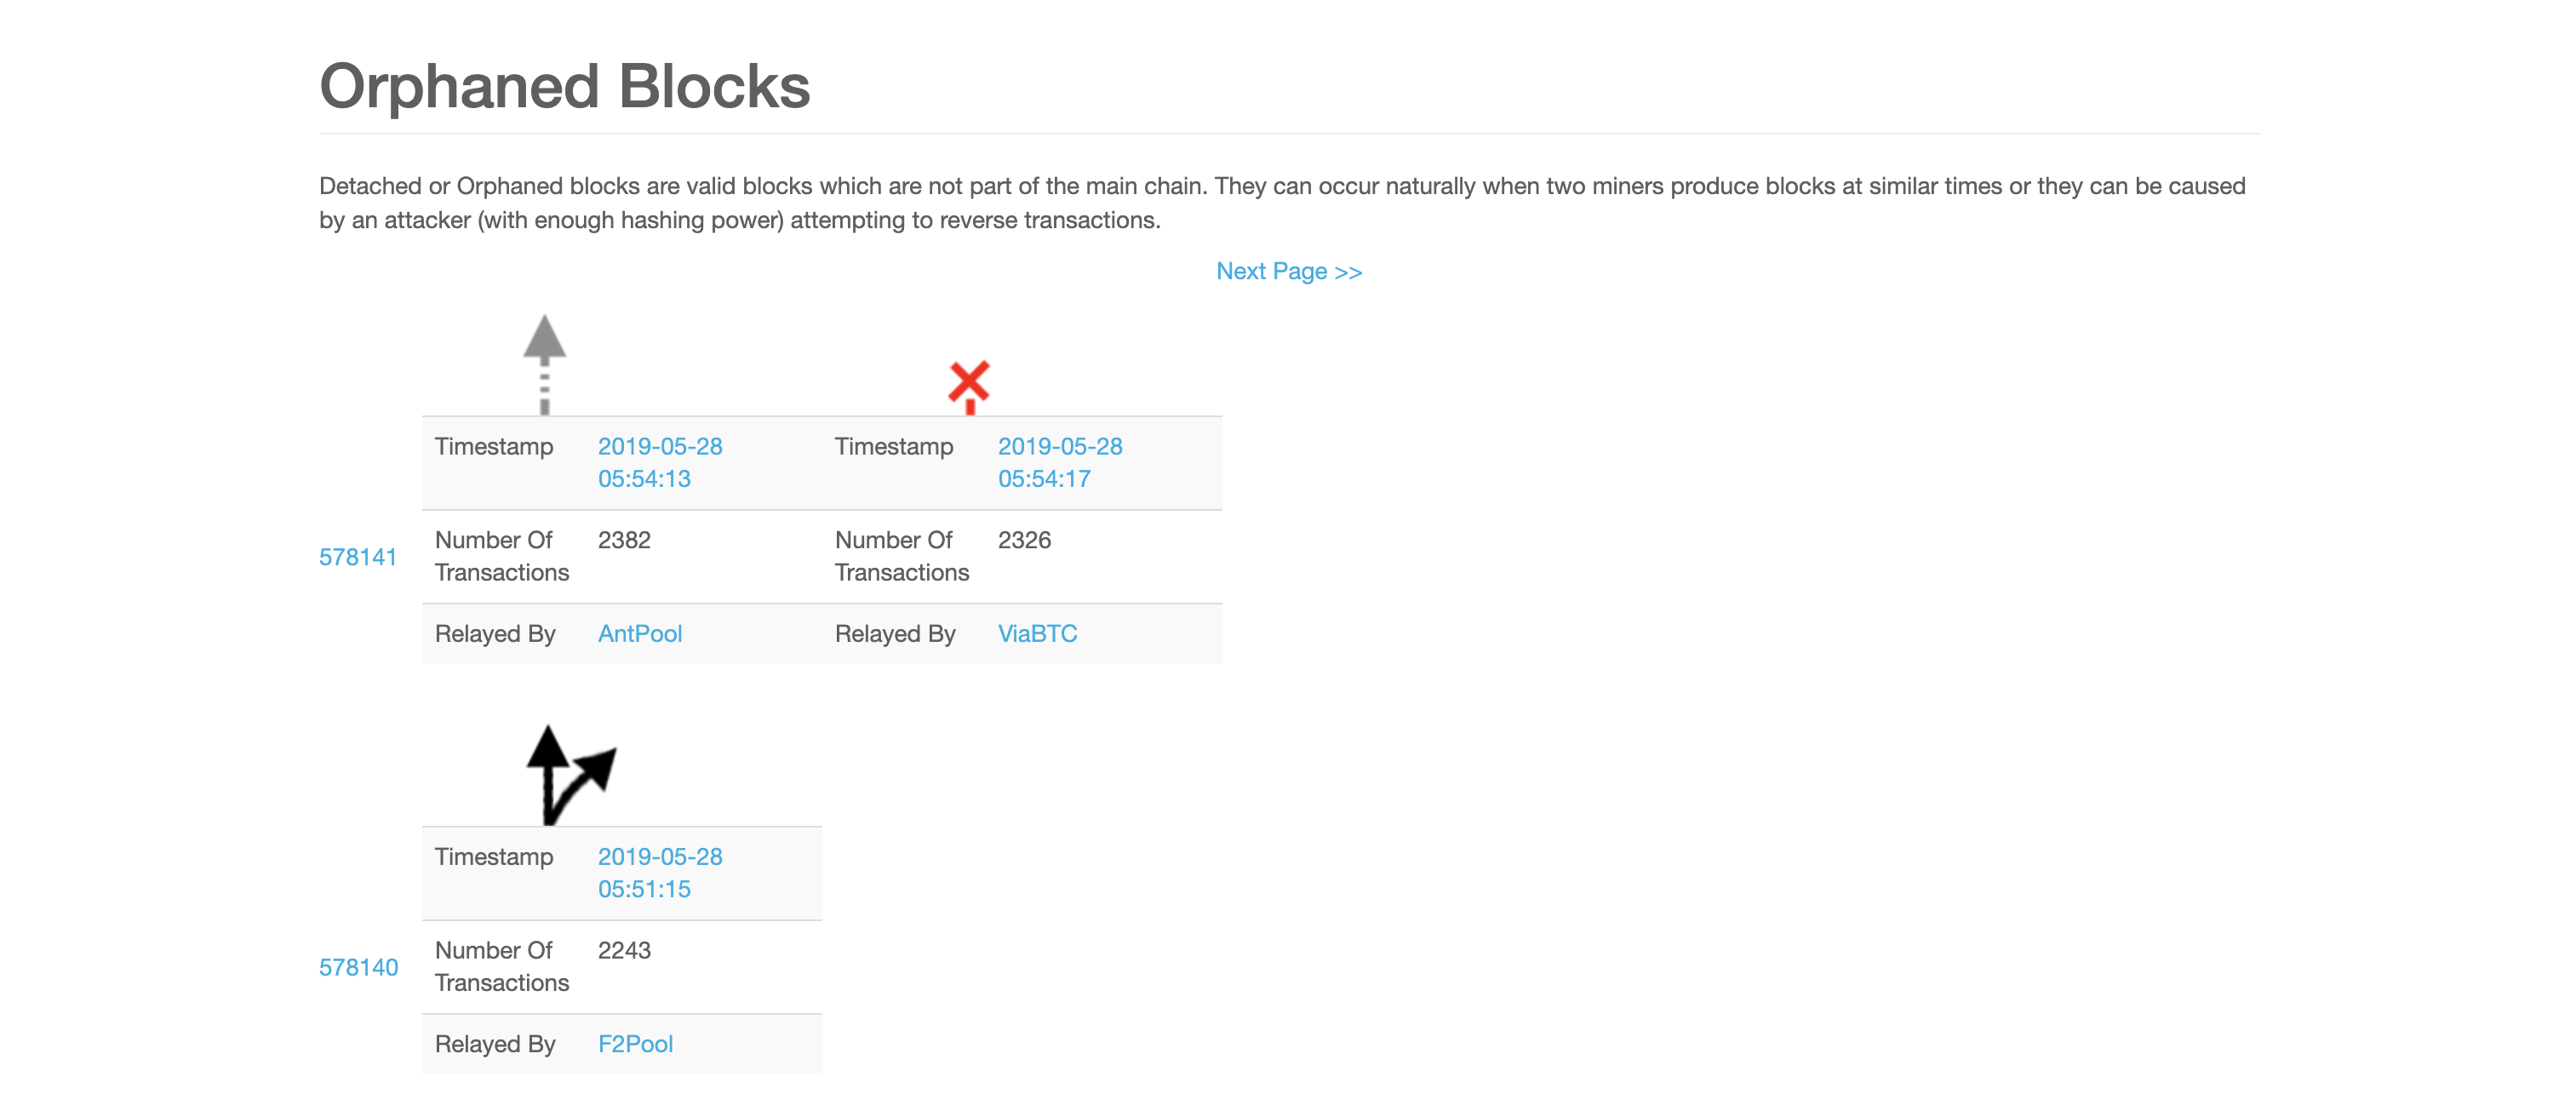The width and height of the screenshot is (2576, 1105).
Task: View the F2Pool relay link
Action: coord(635,1044)
